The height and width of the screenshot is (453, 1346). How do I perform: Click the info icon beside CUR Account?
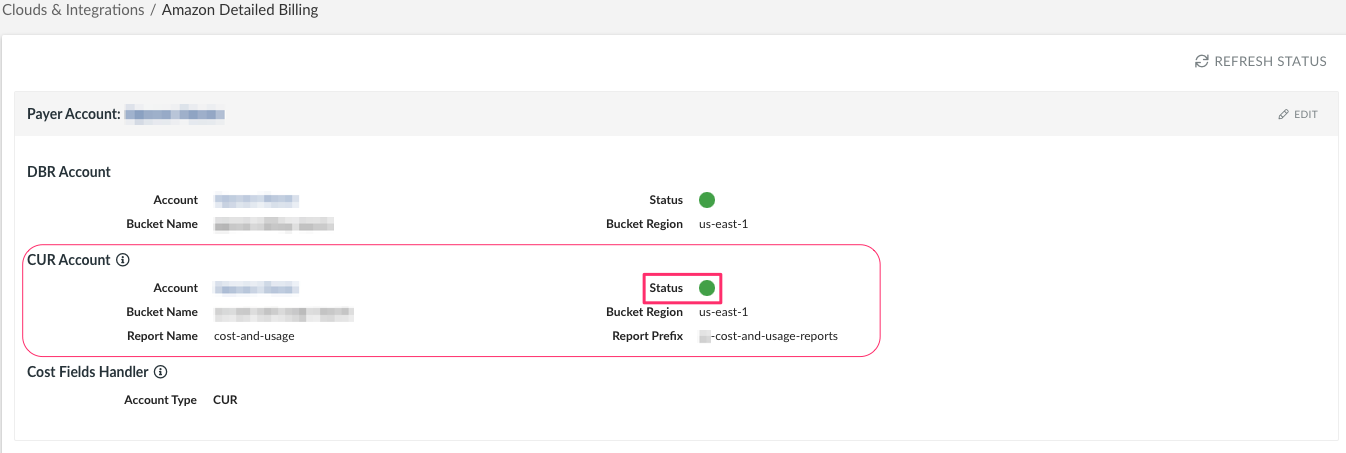coord(123,260)
